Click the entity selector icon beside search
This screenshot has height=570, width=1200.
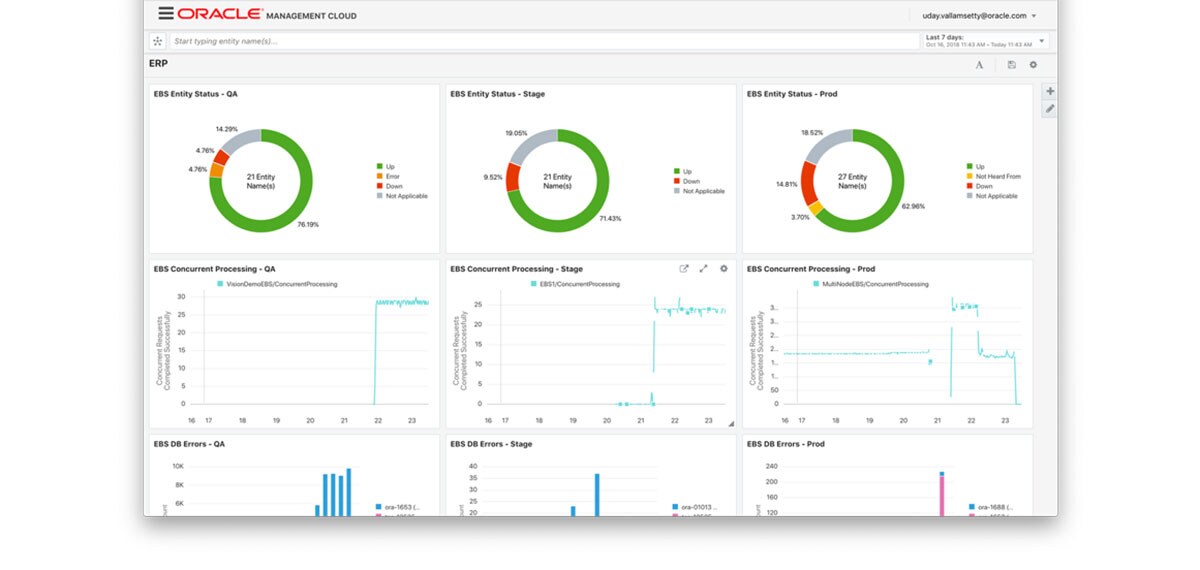coord(157,41)
